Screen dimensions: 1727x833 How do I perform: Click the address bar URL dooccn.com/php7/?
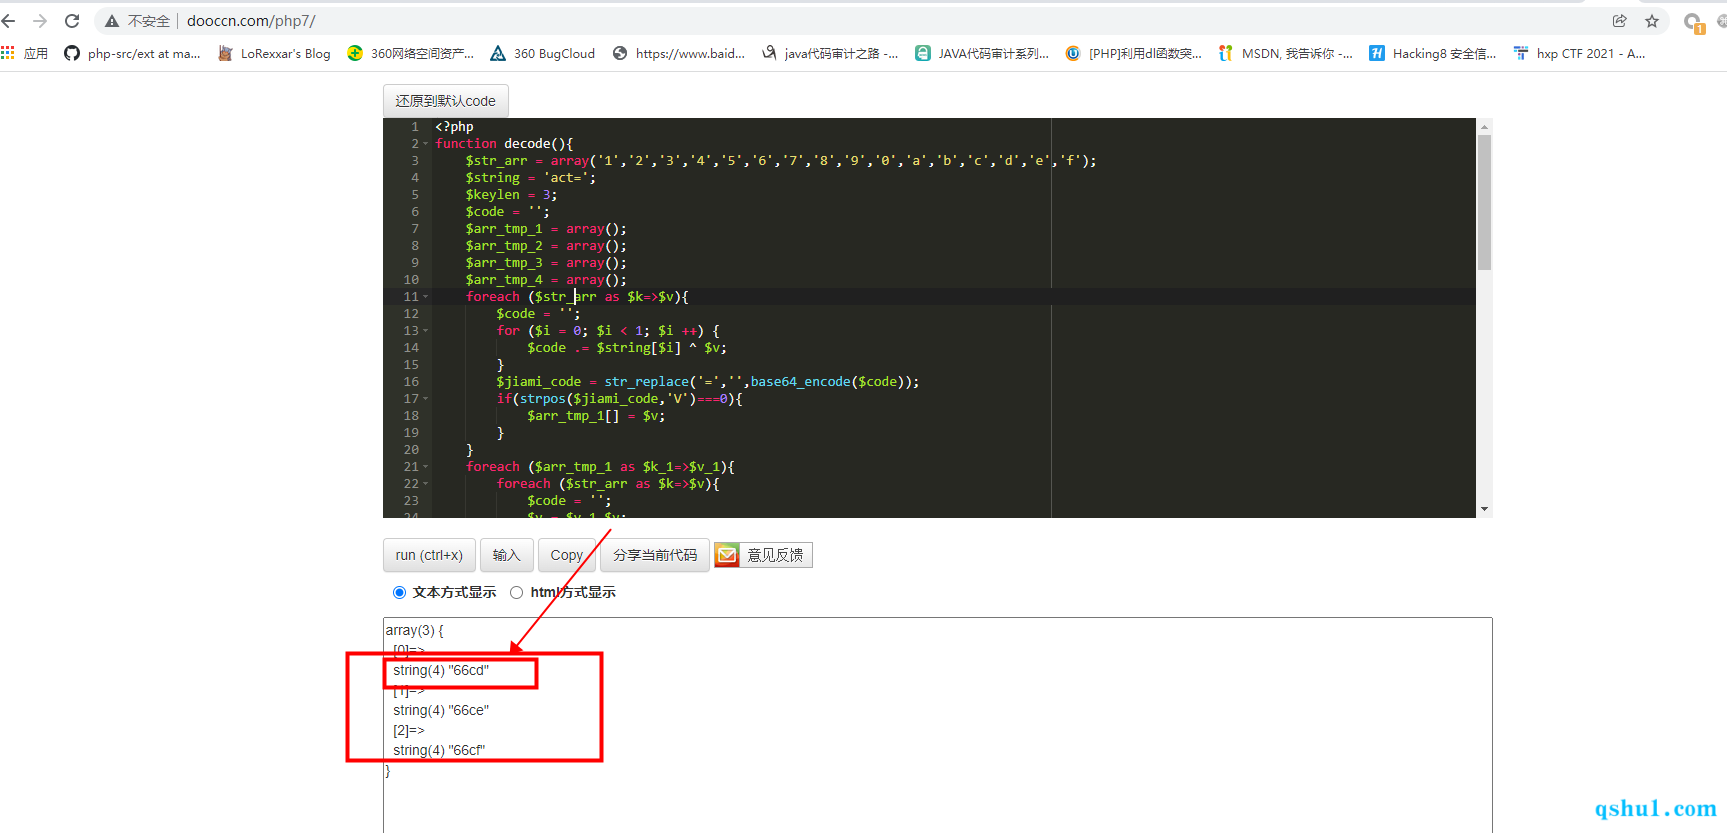coord(251,21)
